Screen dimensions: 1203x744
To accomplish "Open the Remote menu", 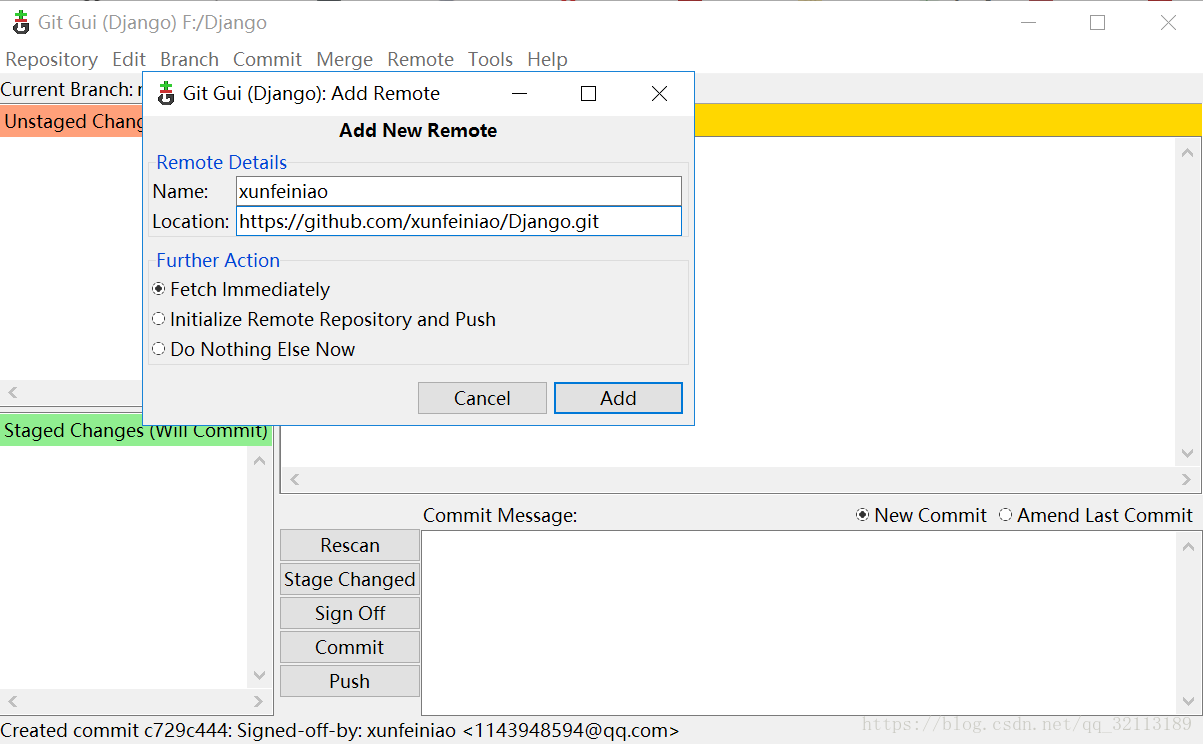I will (x=420, y=59).
